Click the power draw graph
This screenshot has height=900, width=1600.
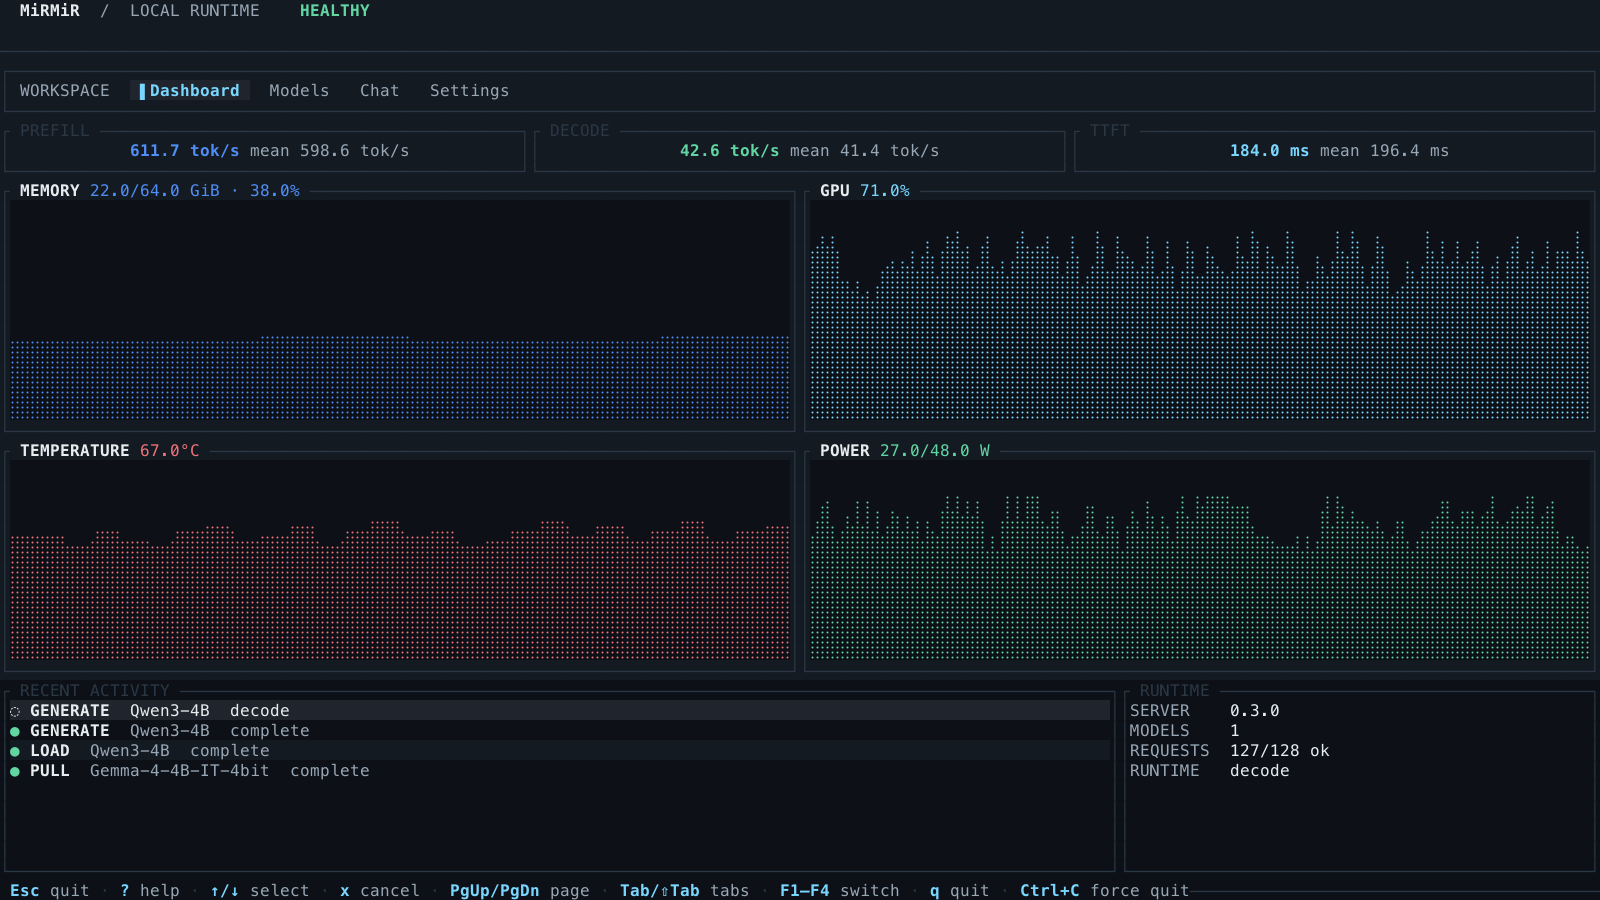tap(1200, 560)
